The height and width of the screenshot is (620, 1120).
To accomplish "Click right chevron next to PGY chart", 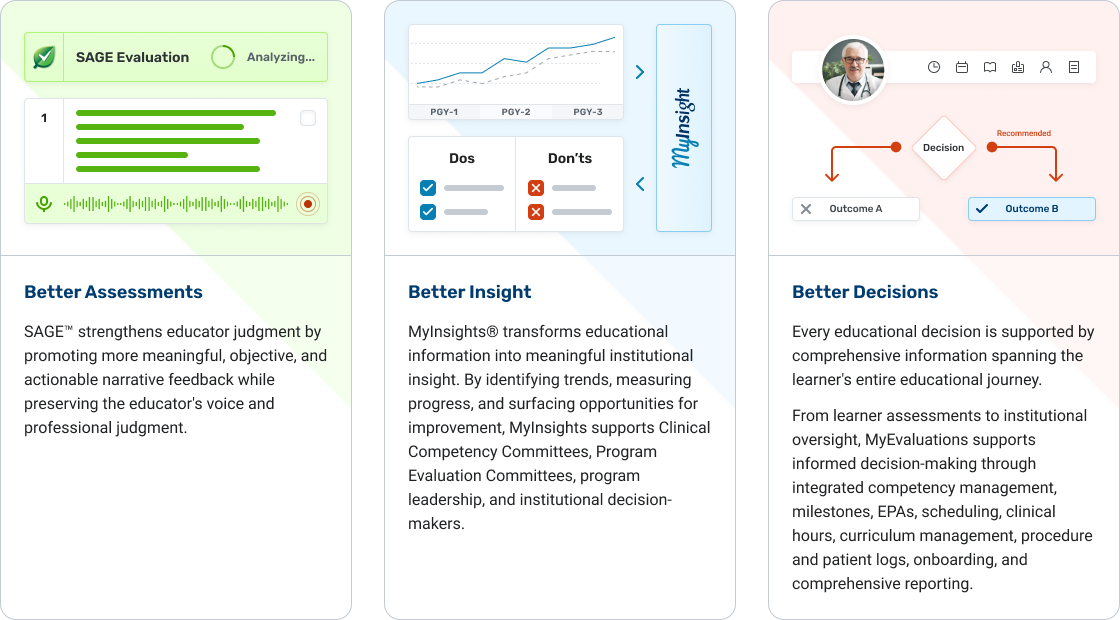I will tap(640, 72).
